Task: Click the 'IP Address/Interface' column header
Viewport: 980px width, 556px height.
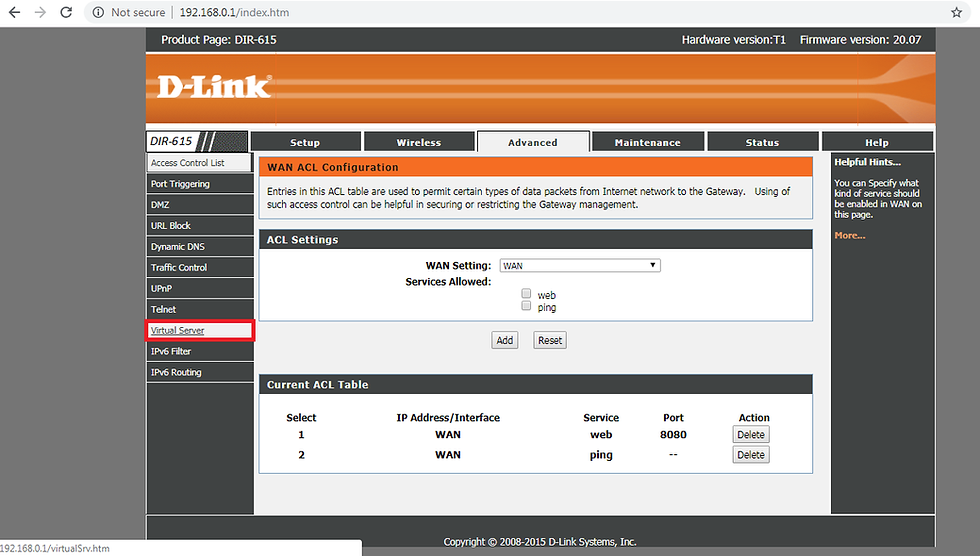Action: (x=448, y=418)
